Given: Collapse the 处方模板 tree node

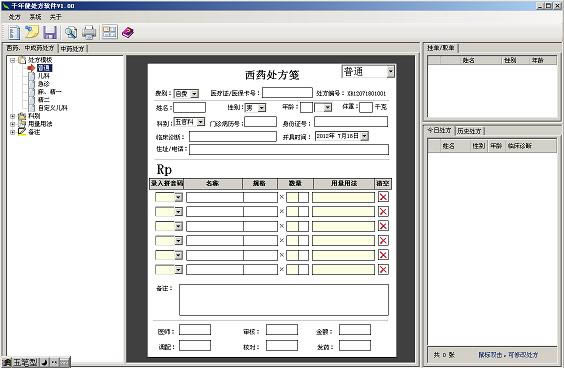Looking at the screenshot, I should coord(13,60).
